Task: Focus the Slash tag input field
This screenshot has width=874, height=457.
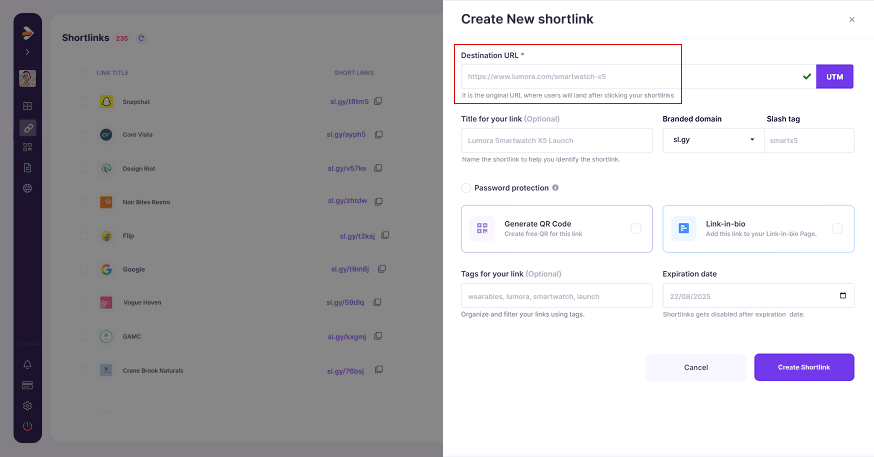Action: tap(809, 140)
